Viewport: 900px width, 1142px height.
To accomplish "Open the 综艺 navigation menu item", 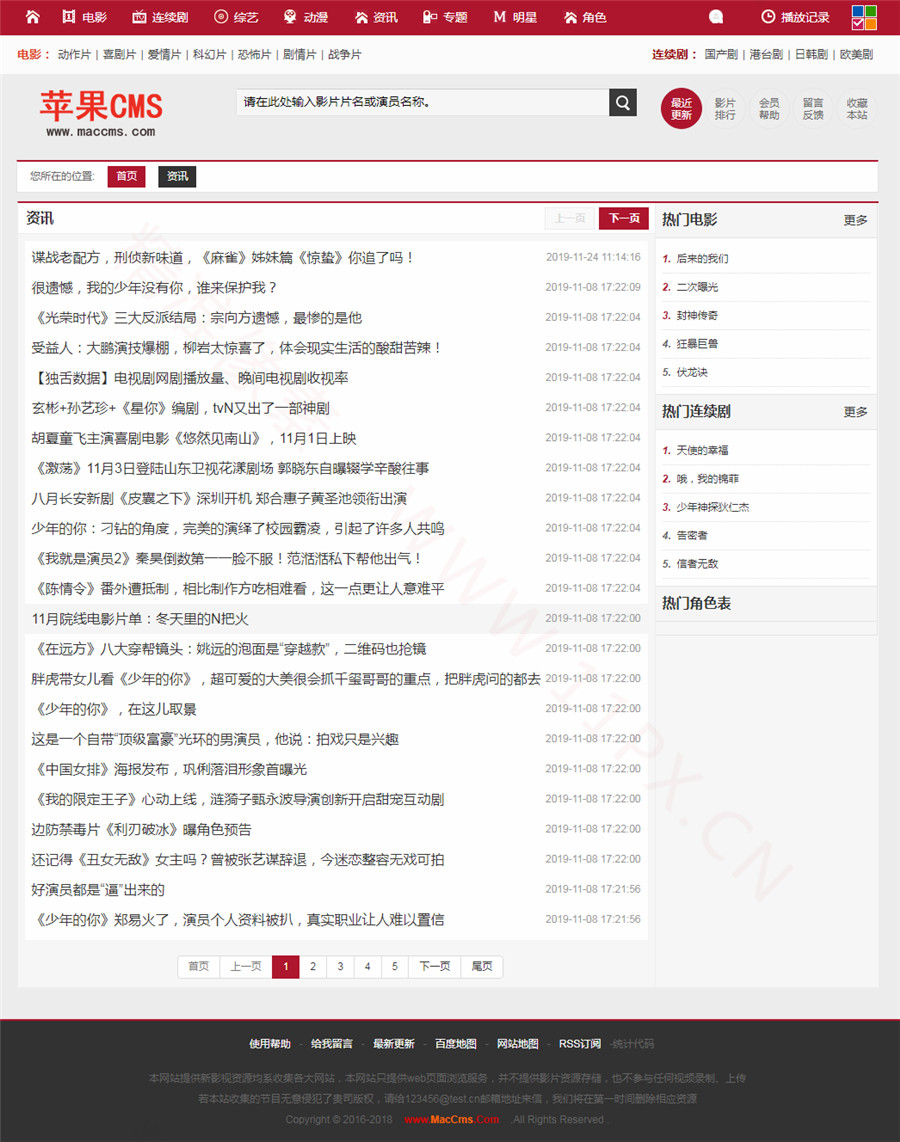I will pyautogui.click(x=236, y=17).
